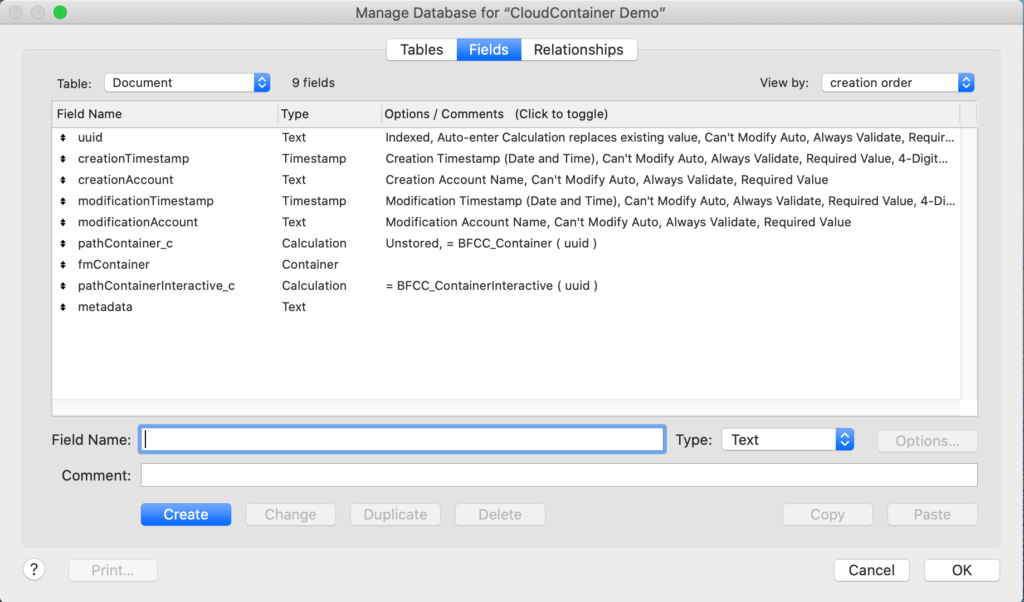Click the reorder handle for pathContainer_c

pos(64,244)
